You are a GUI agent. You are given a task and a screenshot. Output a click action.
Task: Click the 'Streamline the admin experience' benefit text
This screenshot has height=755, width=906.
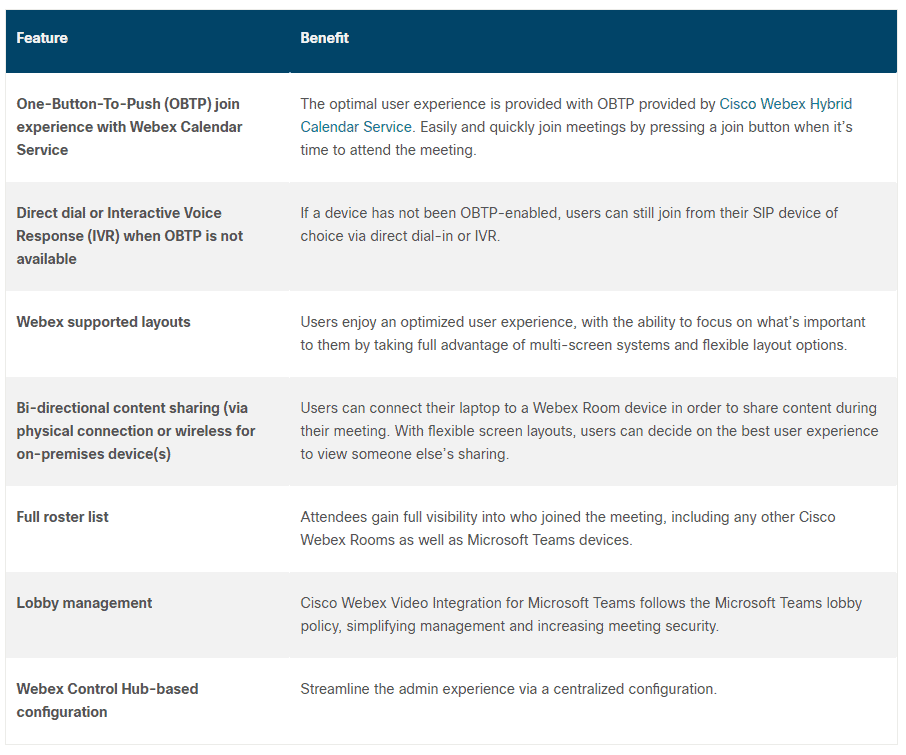coord(508,689)
